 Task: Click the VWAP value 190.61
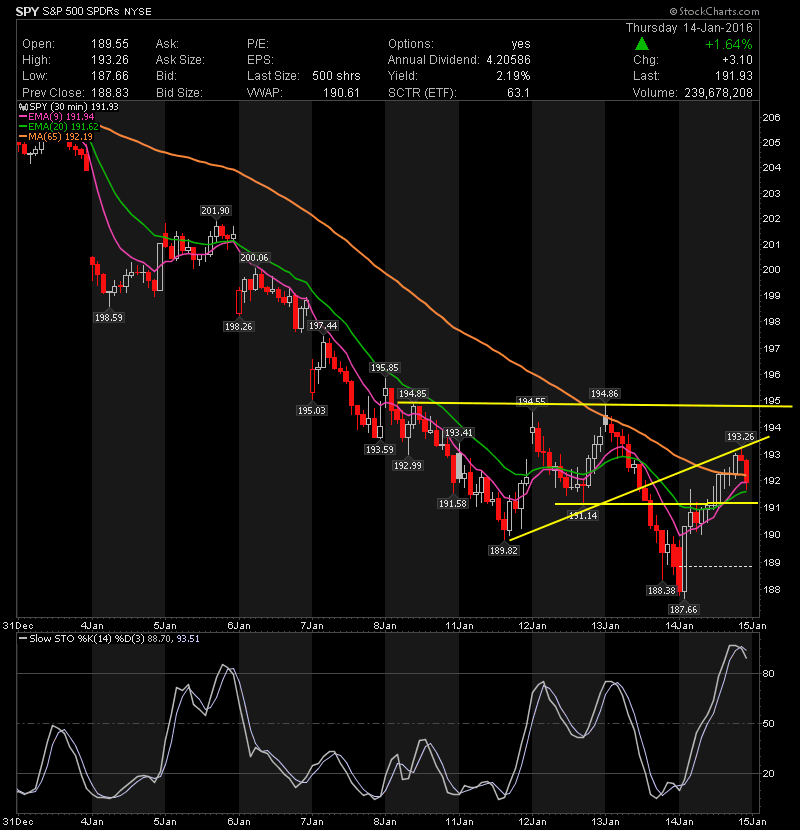pyautogui.click(x=341, y=93)
